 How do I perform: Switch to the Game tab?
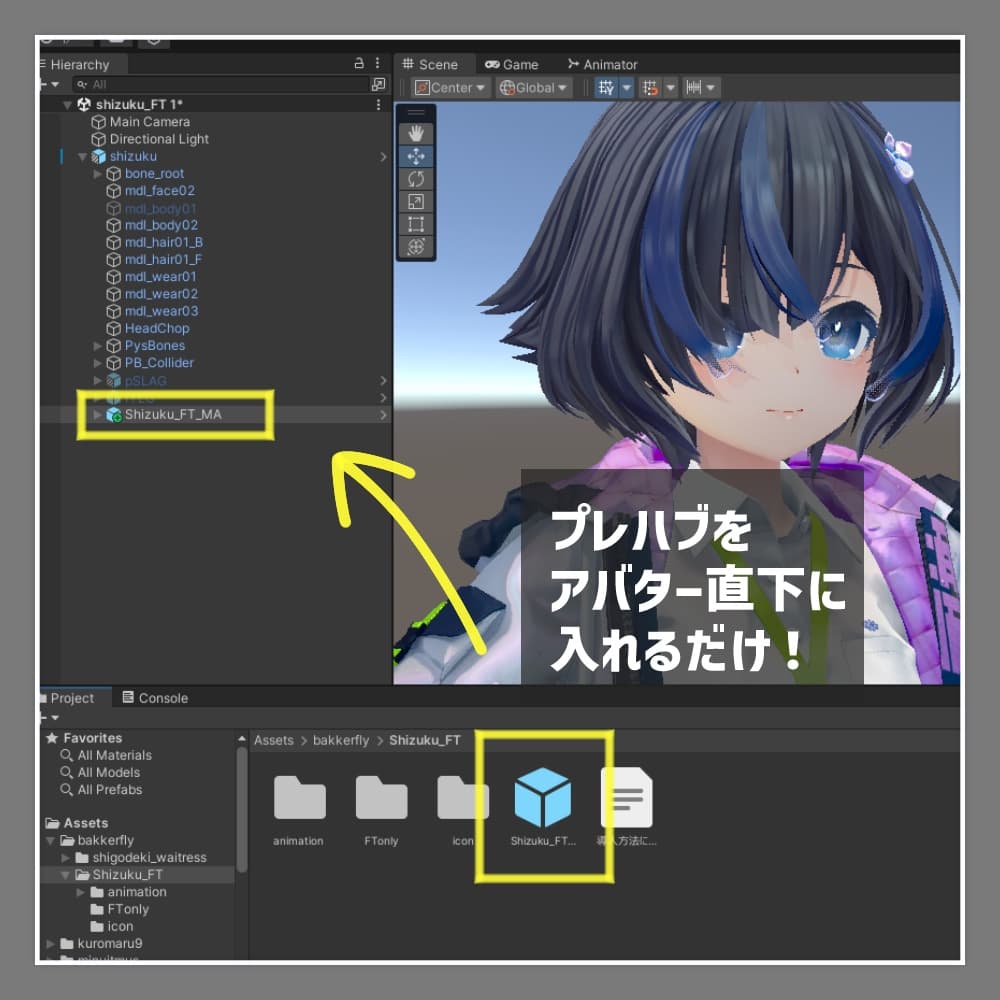(x=511, y=64)
